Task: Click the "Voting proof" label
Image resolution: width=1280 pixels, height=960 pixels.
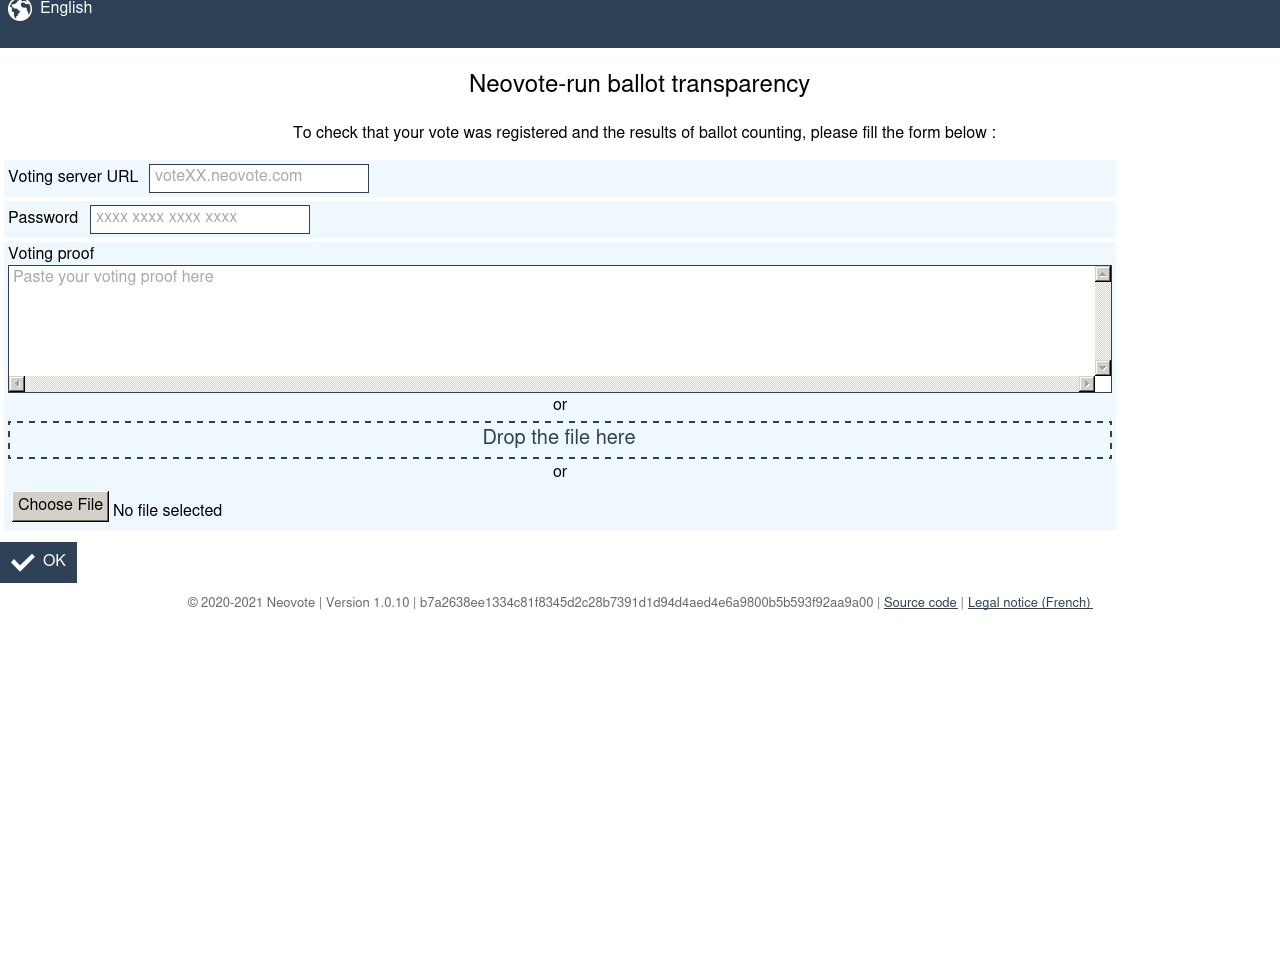Action: (x=51, y=254)
